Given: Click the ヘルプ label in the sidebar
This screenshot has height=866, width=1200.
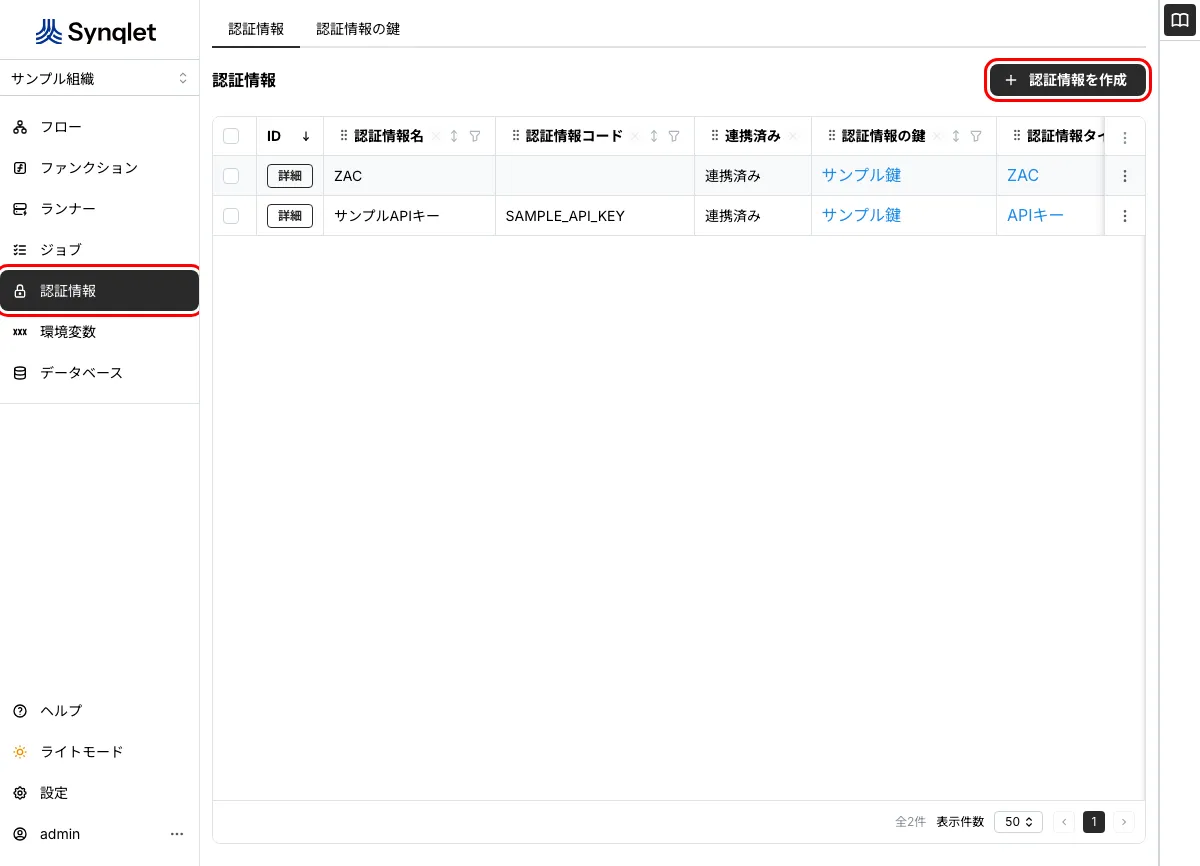Looking at the screenshot, I should [61, 711].
